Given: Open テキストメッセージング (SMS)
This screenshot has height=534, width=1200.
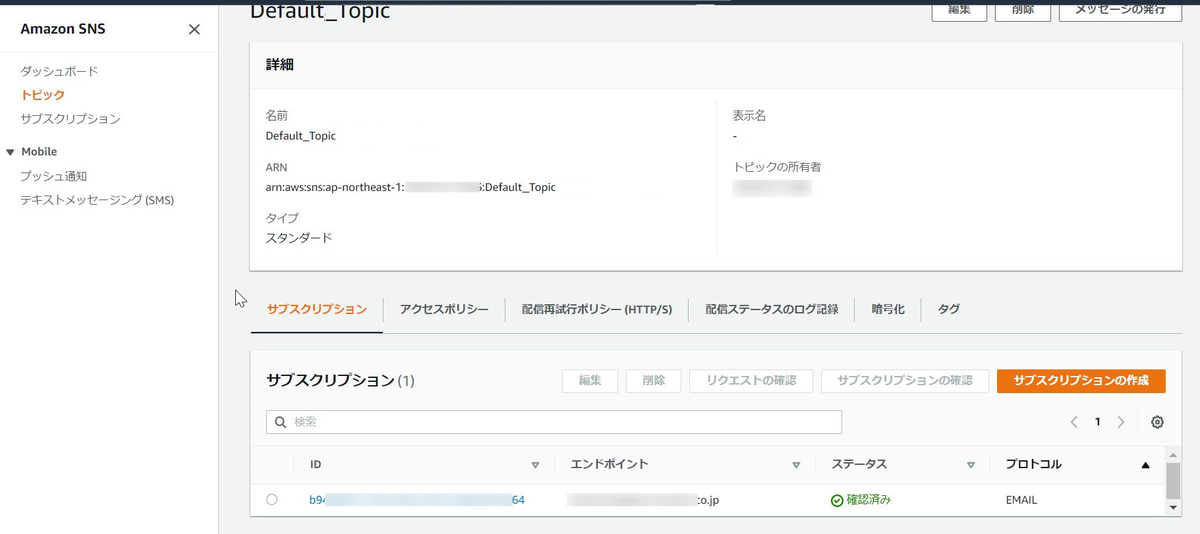Looking at the screenshot, I should coord(97,200).
